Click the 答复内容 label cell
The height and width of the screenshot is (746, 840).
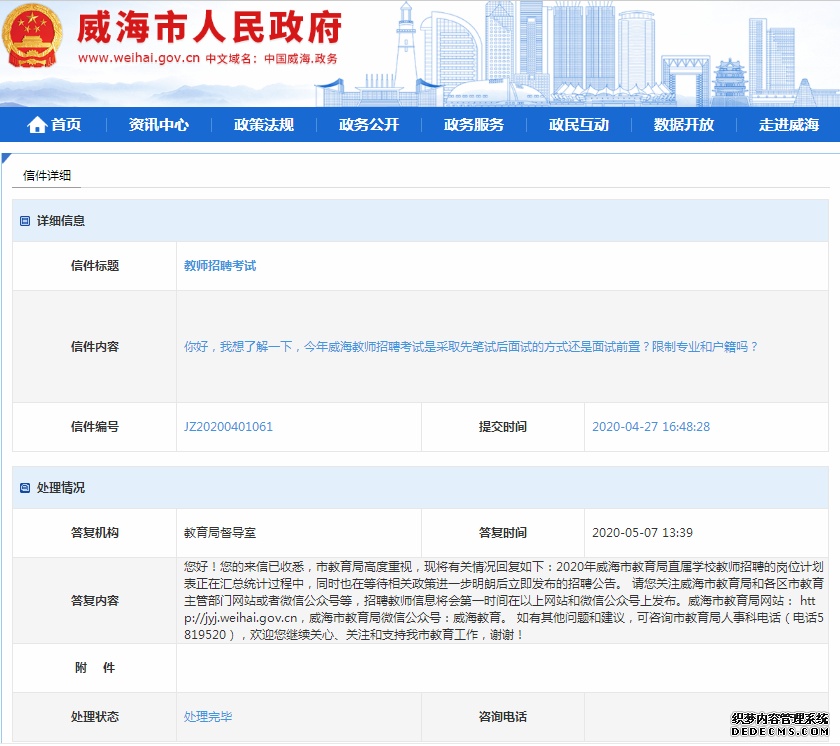95,601
